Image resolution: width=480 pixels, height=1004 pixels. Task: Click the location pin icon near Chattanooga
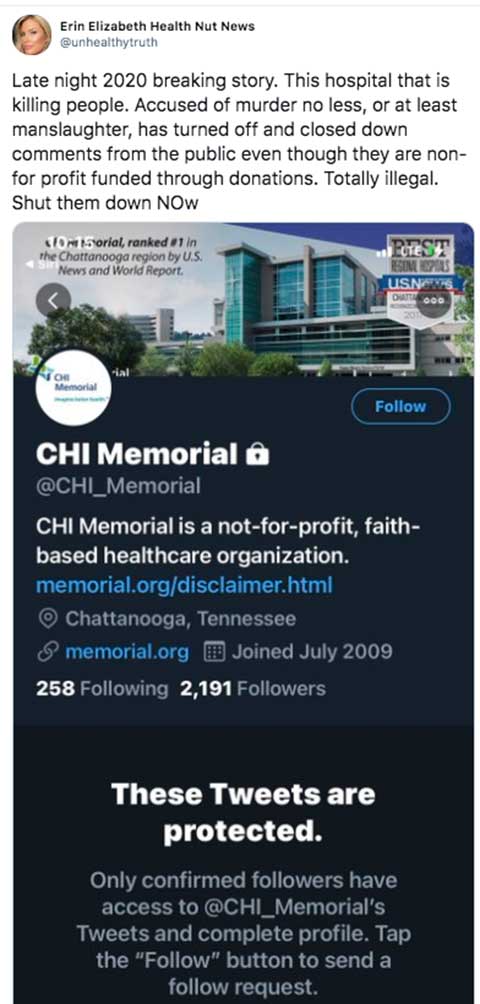tap(47, 619)
